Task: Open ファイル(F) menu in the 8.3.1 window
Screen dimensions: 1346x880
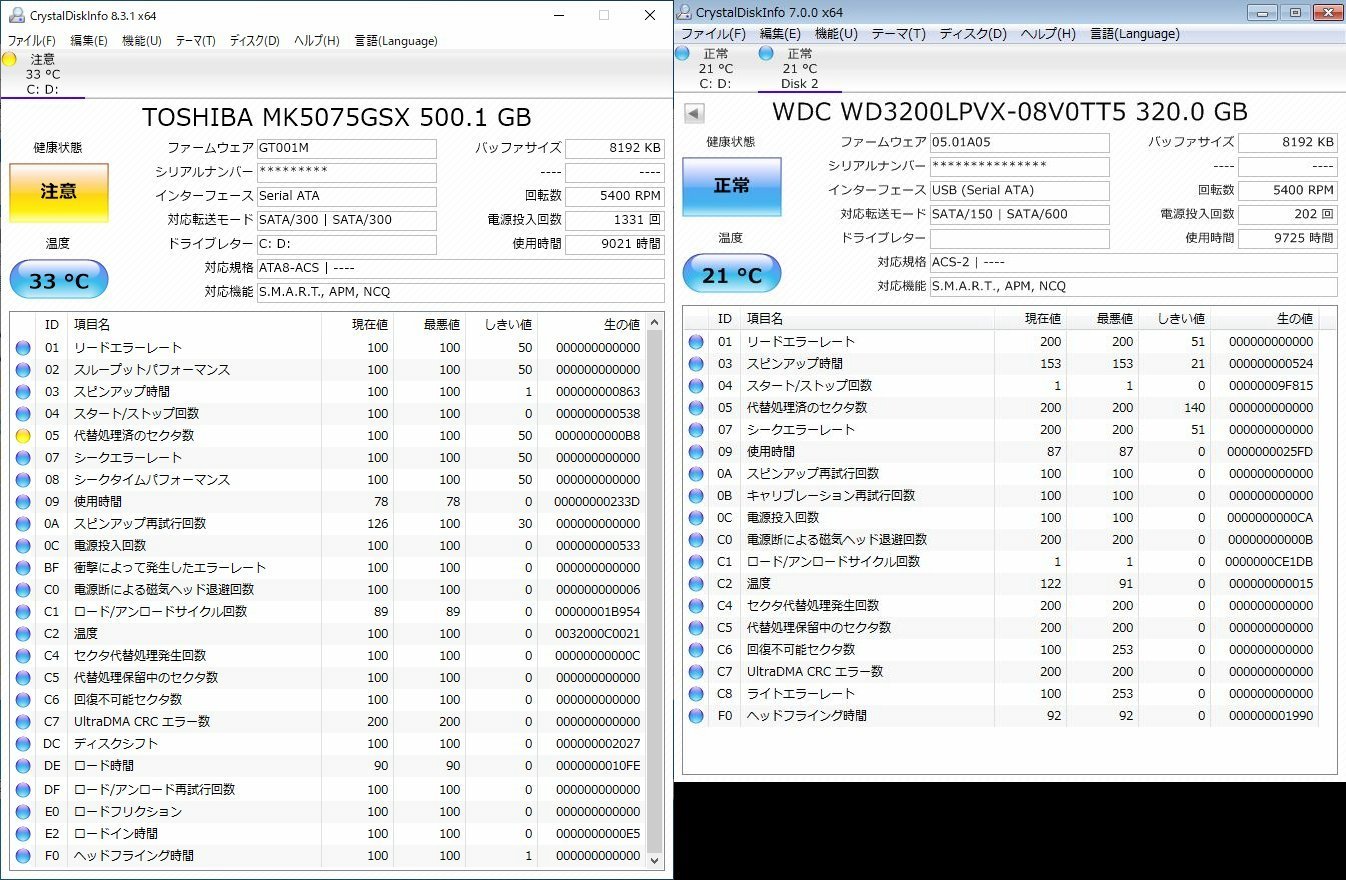Action: tap(32, 41)
